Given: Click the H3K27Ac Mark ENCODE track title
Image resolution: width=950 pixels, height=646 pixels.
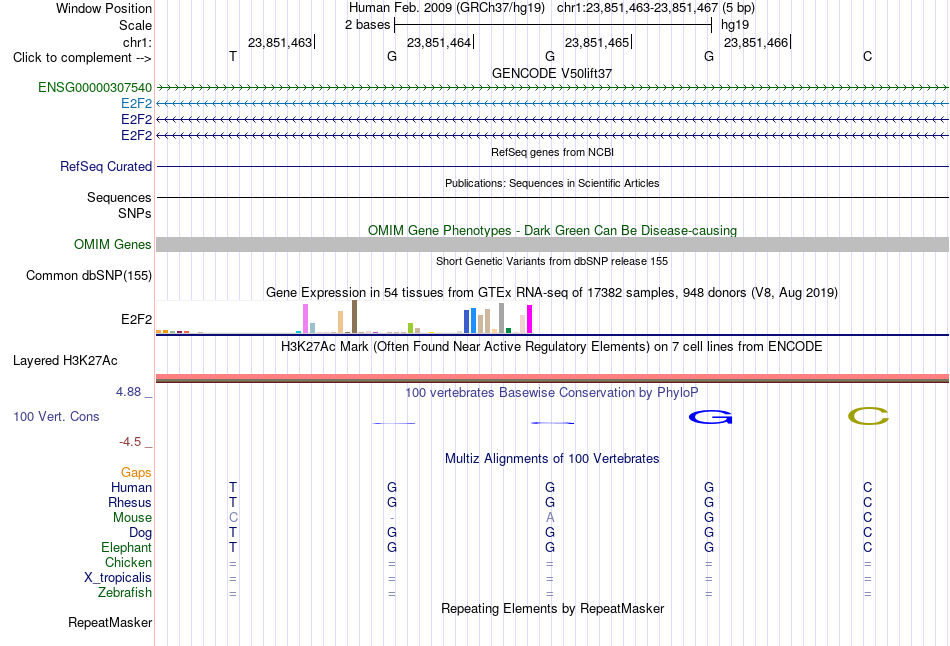Looking at the screenshot, I should (552, 347).
